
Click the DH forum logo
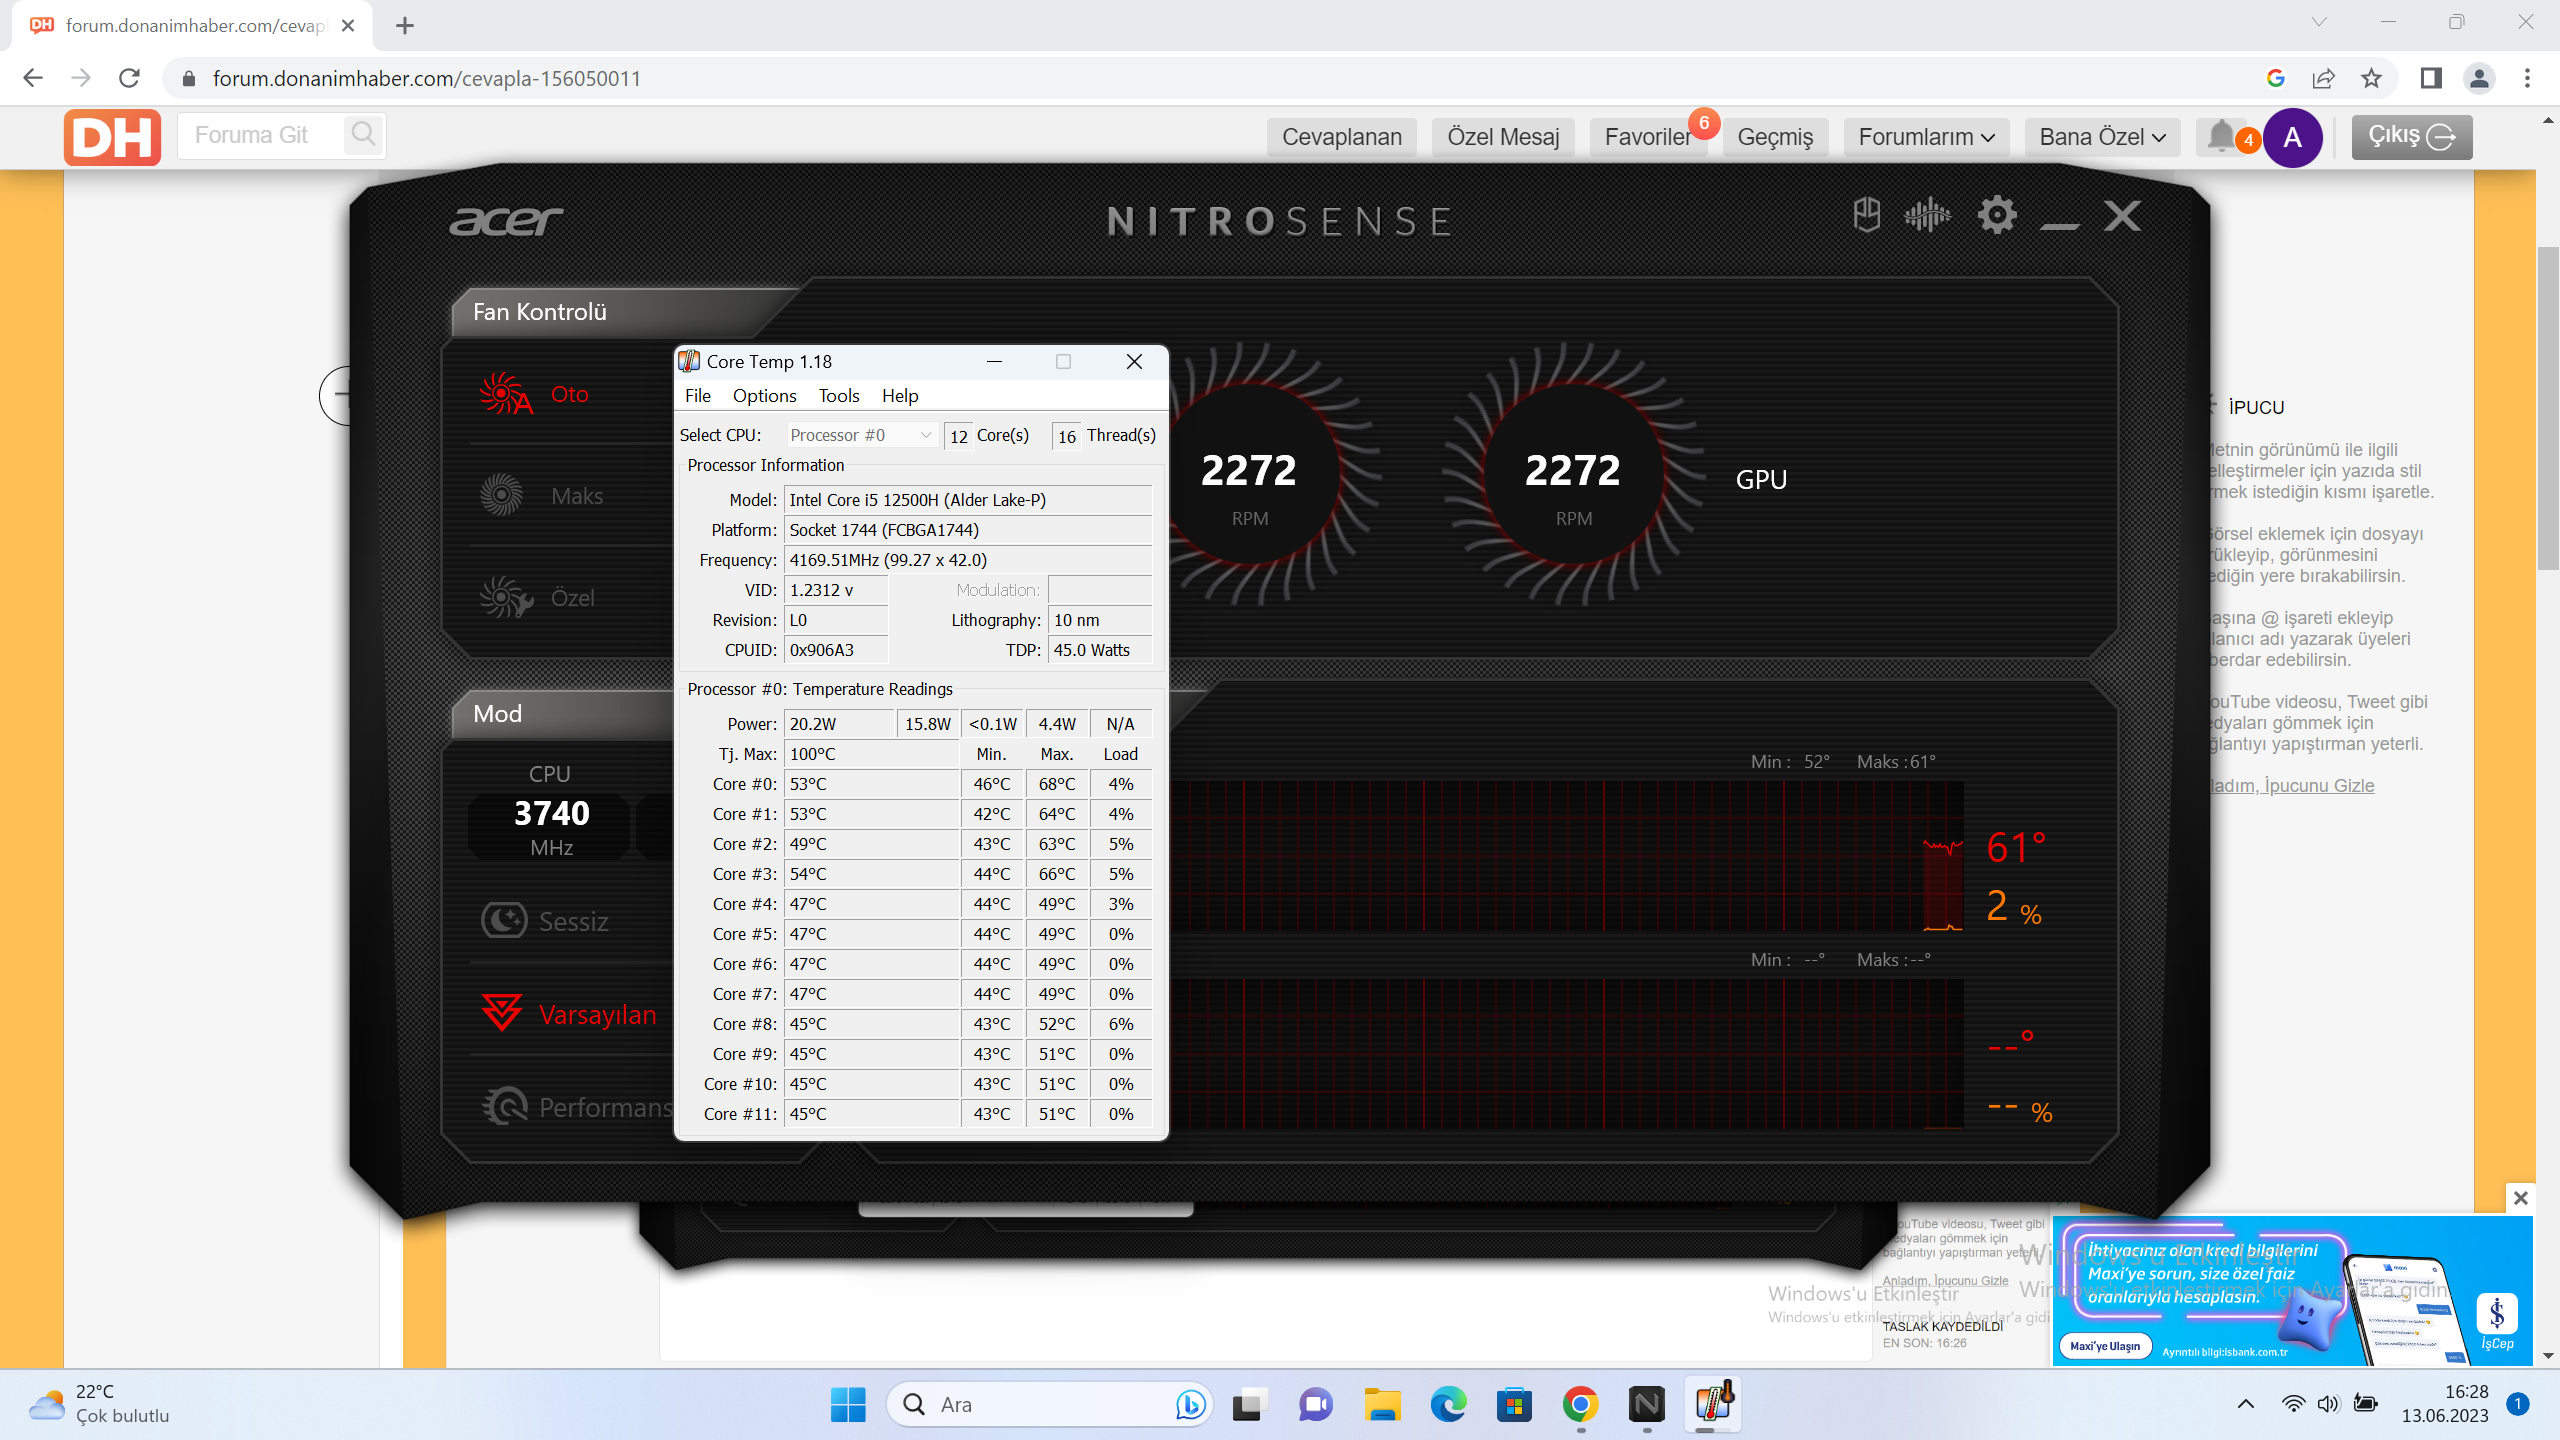pyautogui.click(x=112, y=137)
